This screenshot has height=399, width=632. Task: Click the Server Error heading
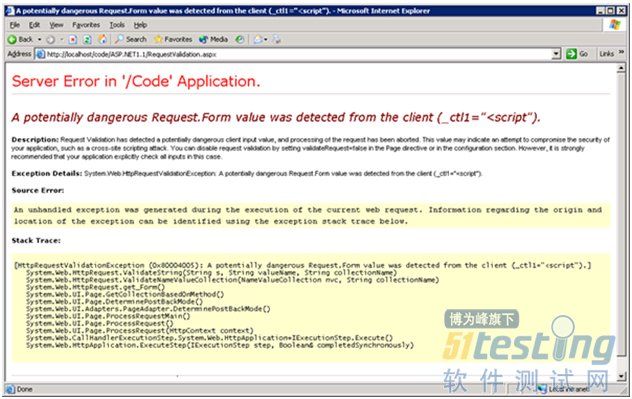(136, 81)
